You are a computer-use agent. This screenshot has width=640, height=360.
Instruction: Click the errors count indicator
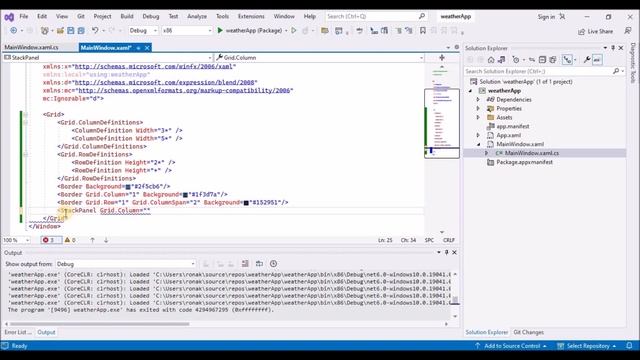51,240
